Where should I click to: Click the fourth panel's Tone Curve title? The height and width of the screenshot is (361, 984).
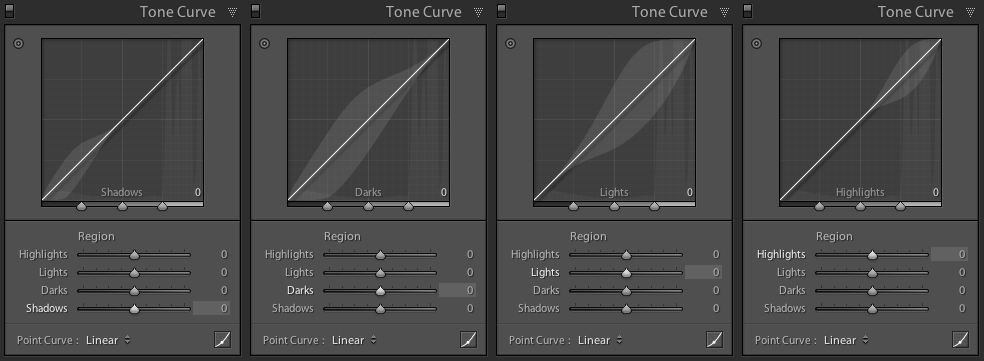pos(916,12)
